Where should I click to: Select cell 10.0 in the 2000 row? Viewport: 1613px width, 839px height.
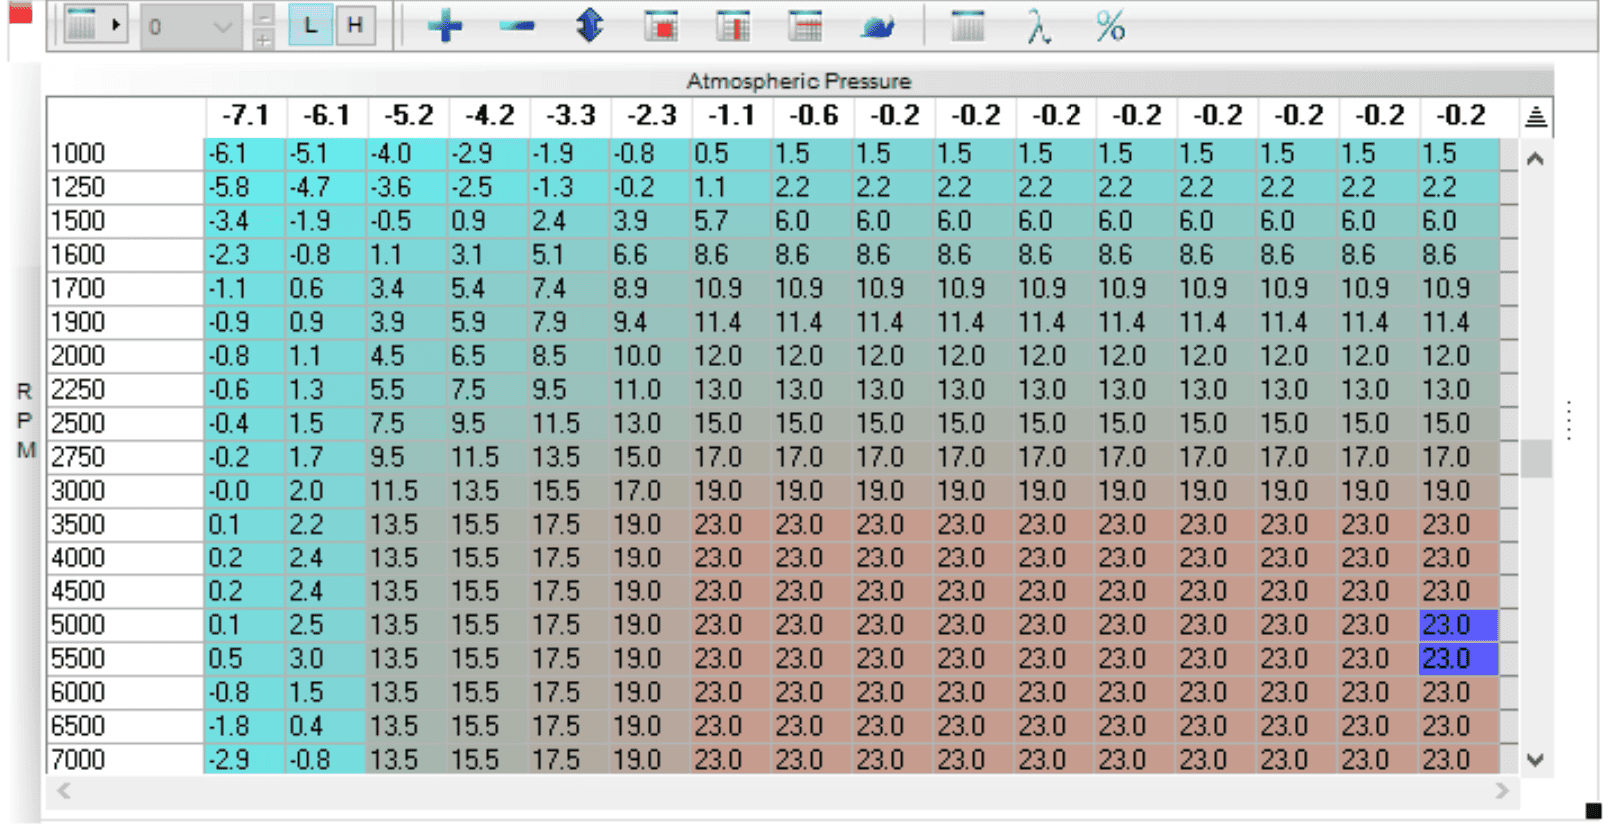[x=650, y=356]
